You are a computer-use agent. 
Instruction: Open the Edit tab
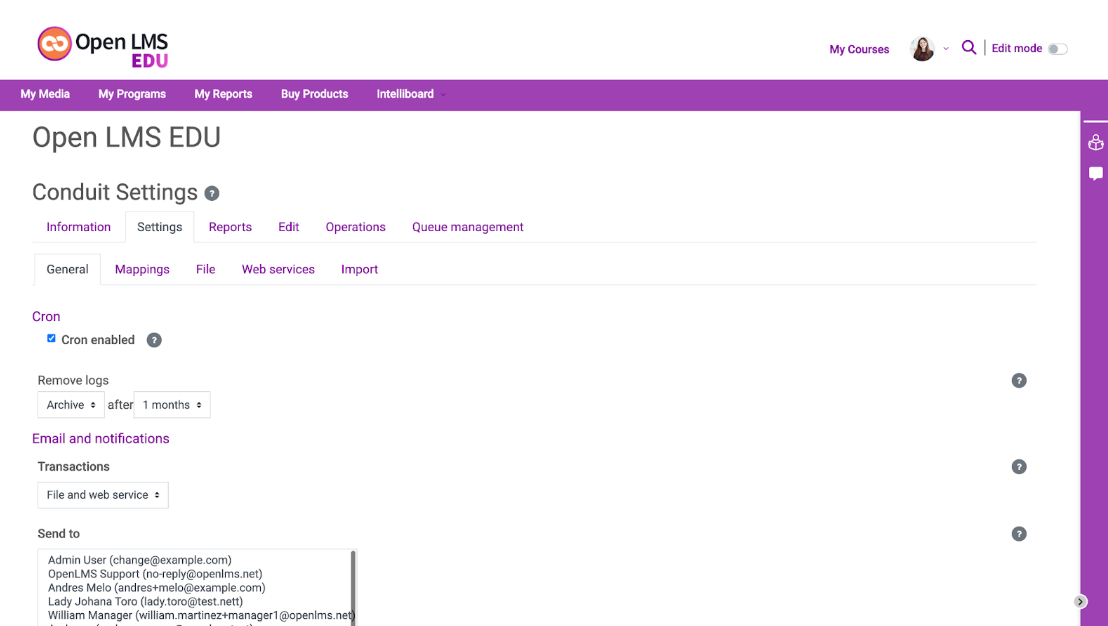[288, 227]
